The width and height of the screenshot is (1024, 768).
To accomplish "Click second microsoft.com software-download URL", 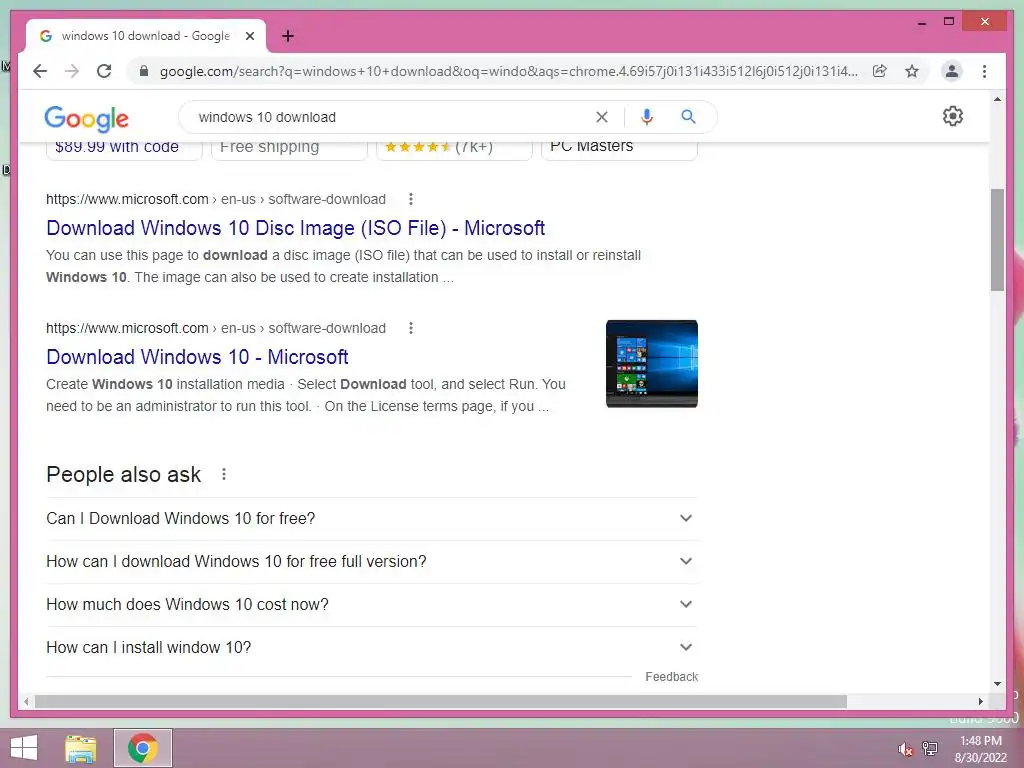I will coord(216,328).
